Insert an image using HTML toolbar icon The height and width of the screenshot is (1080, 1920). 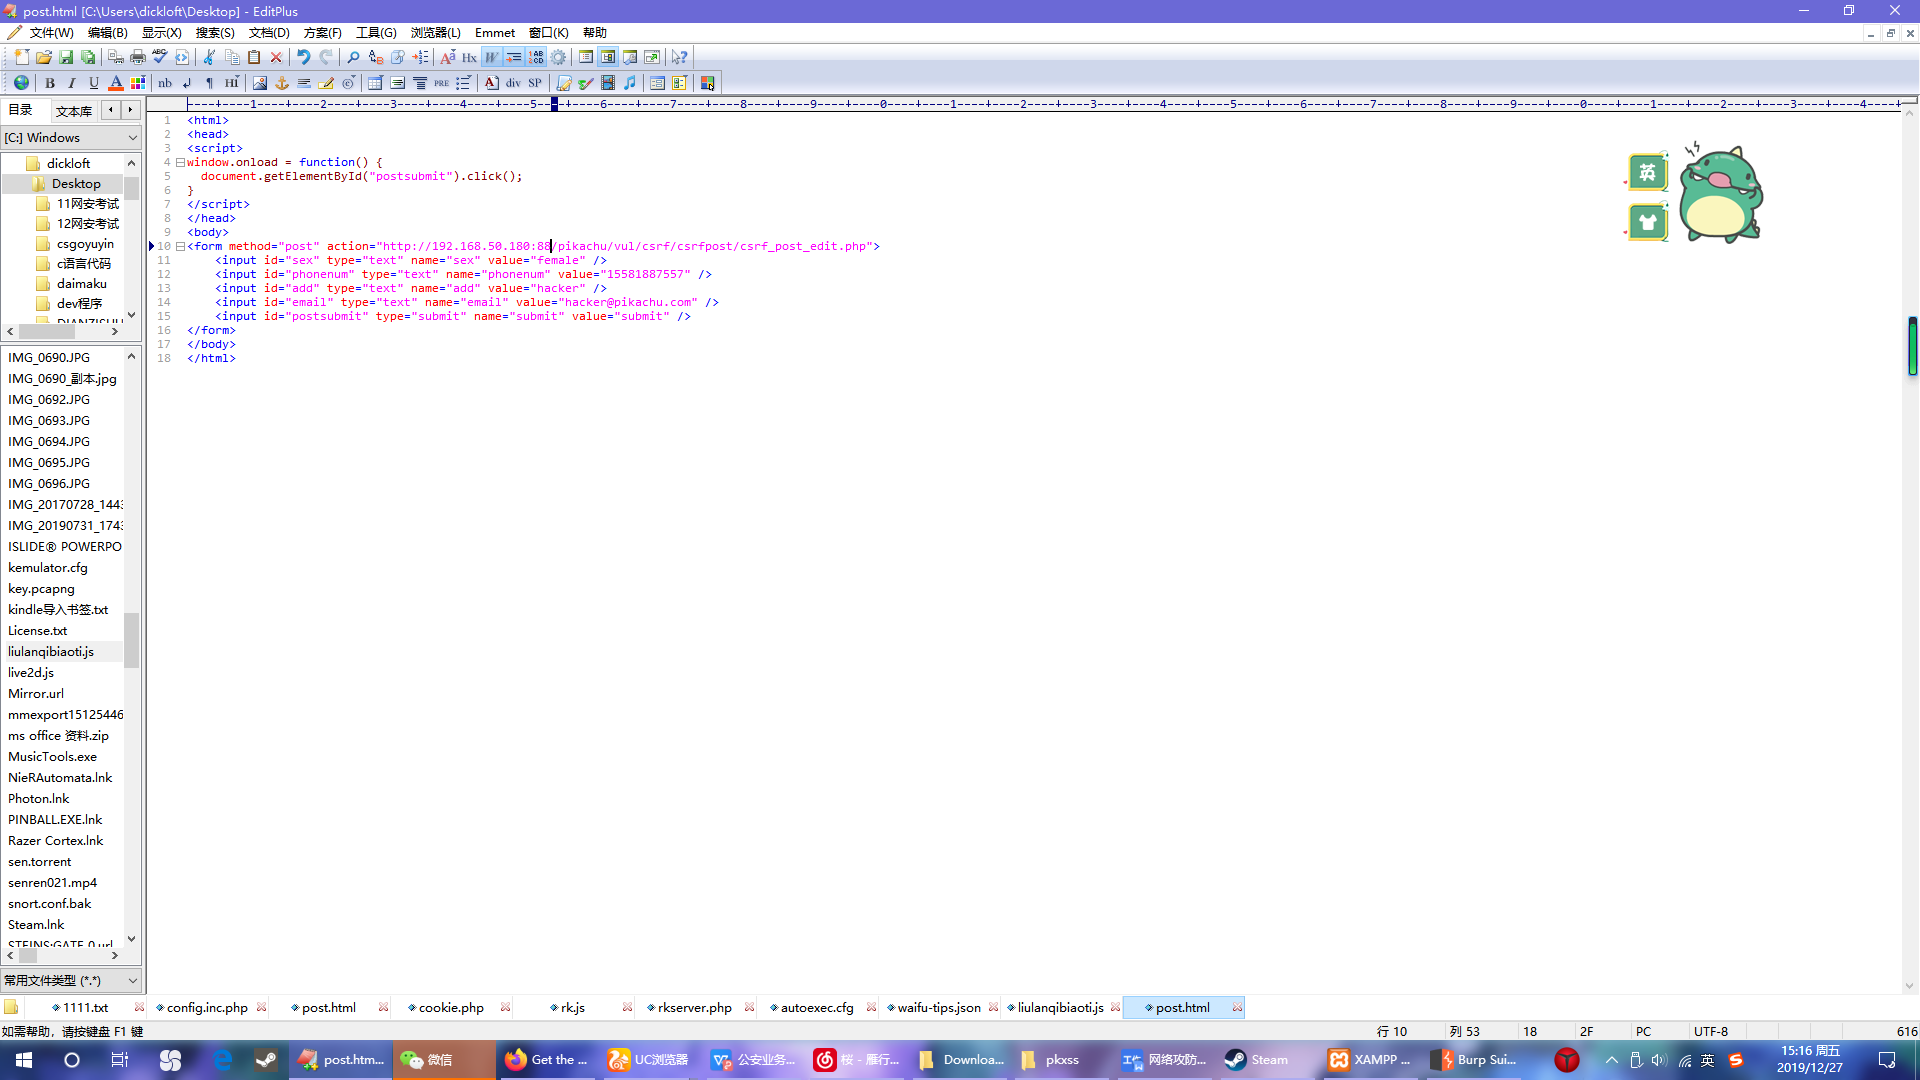260,83
